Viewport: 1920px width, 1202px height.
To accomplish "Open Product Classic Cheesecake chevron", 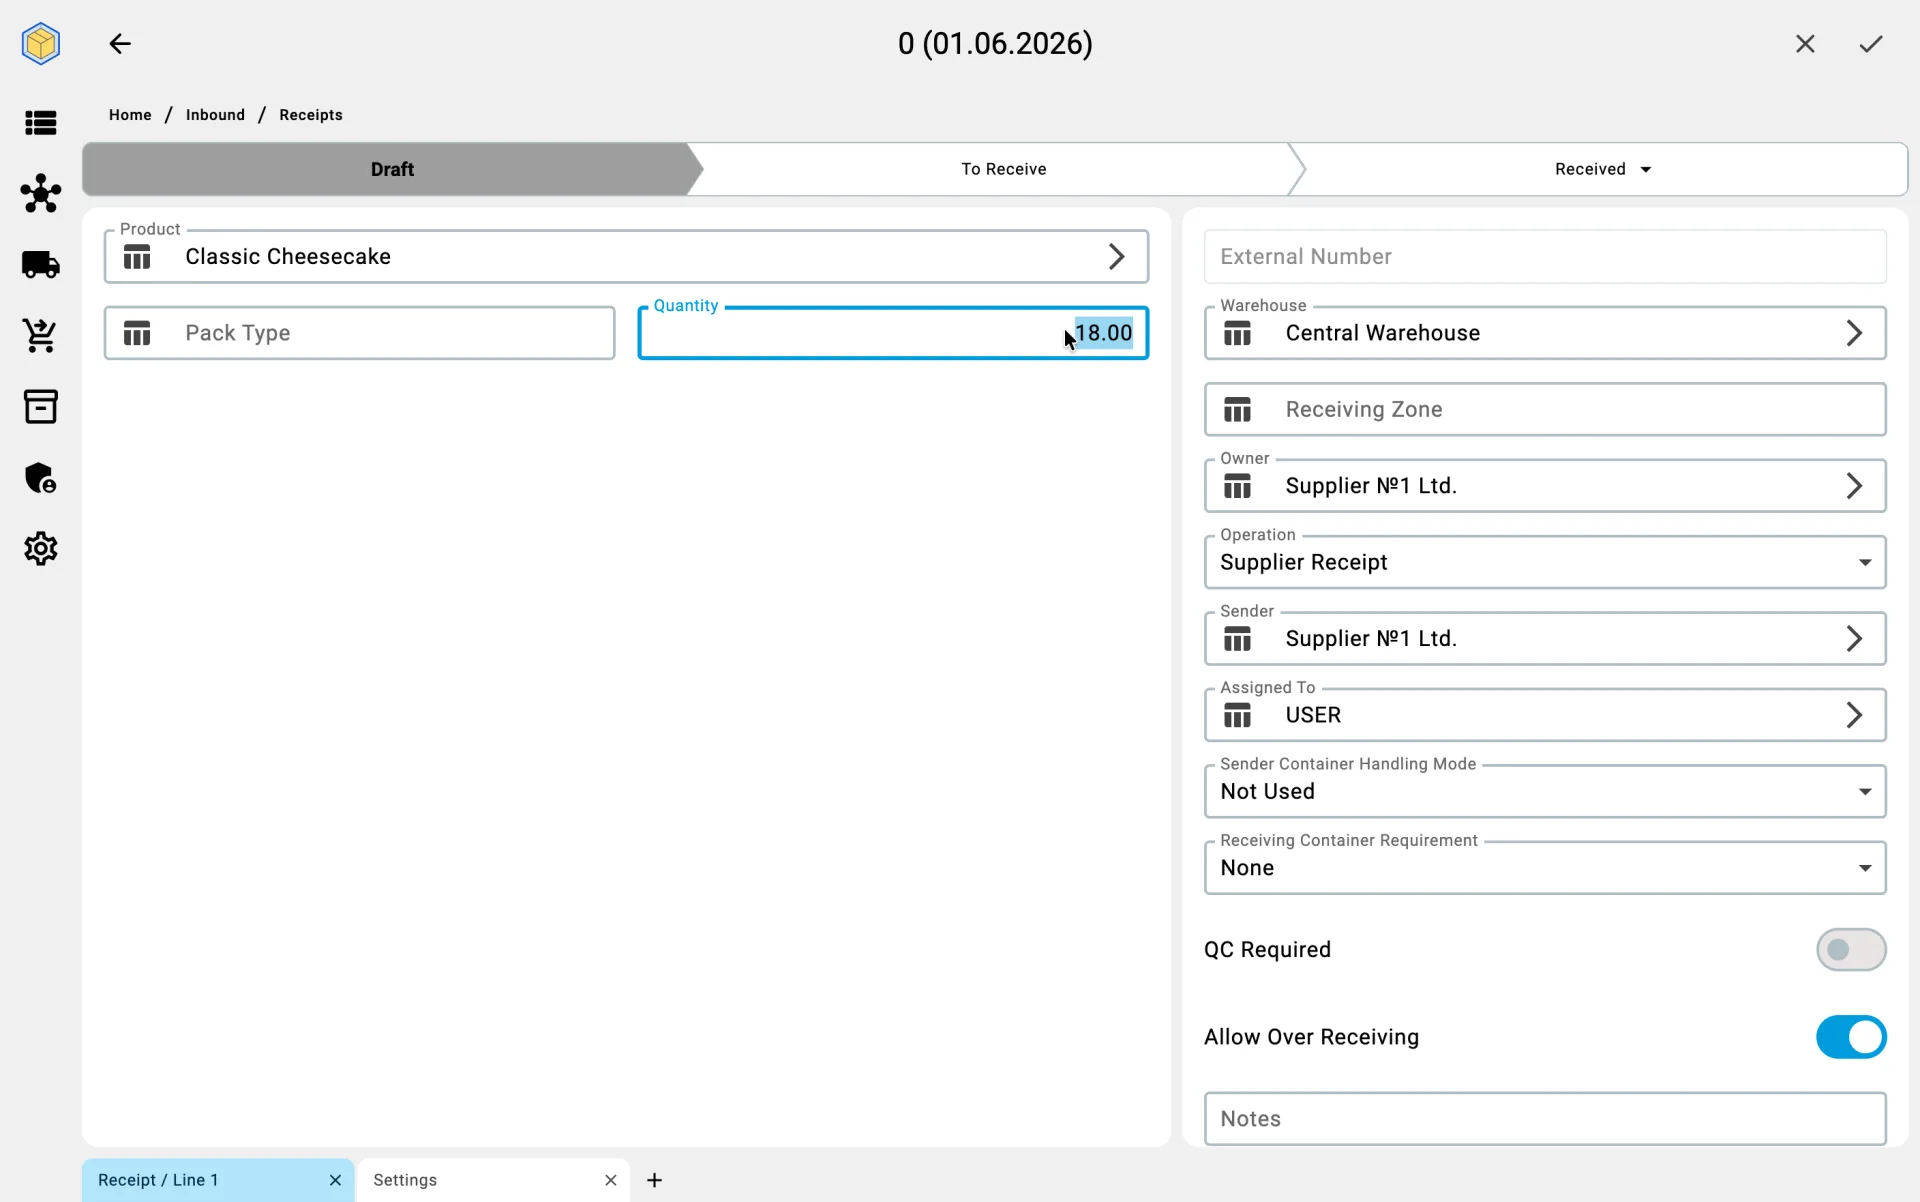I will (x=1116, y=257).
